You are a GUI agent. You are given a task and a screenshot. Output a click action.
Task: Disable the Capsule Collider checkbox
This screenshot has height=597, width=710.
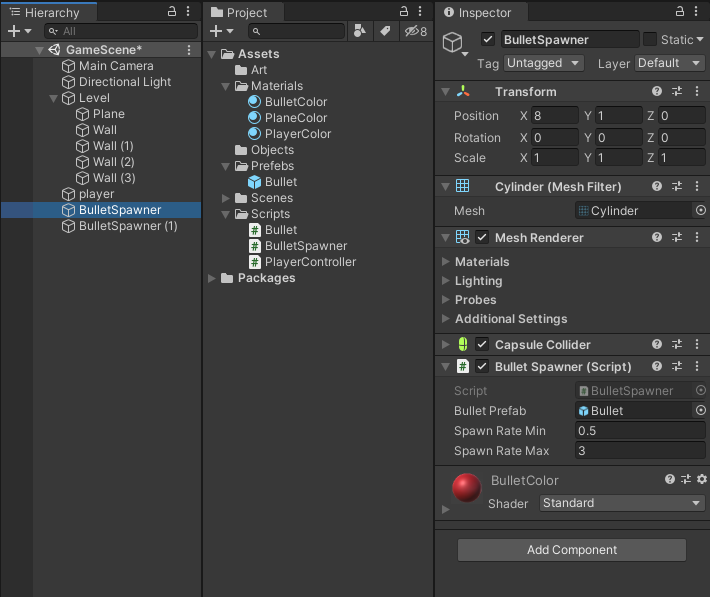(482, 344)
